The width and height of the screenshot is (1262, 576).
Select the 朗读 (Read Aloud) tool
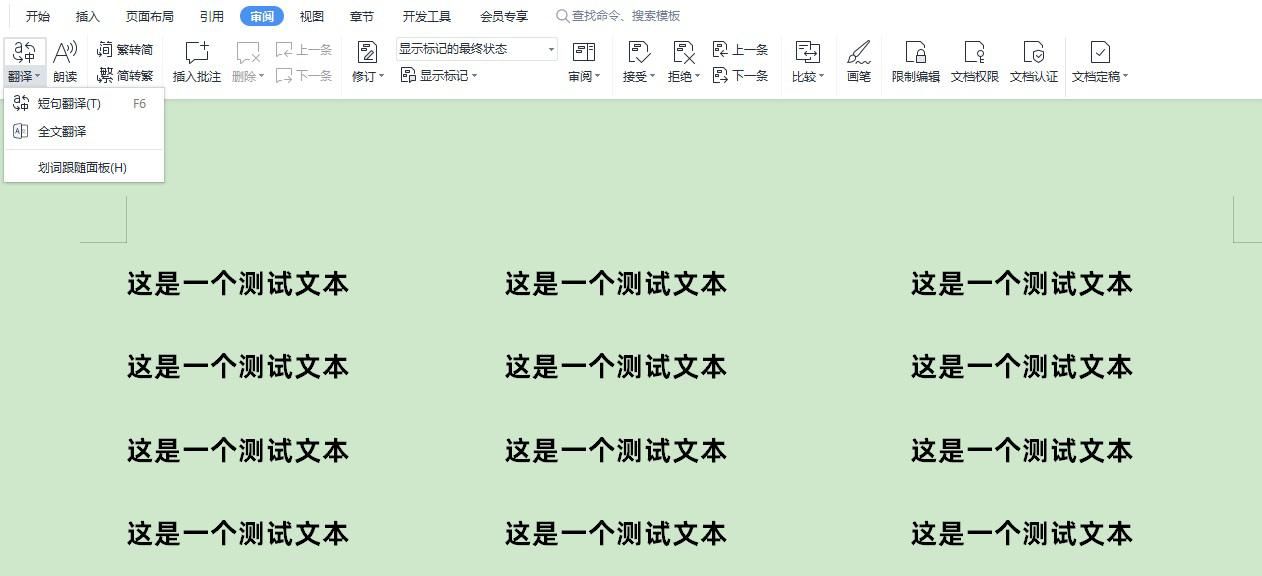[x=64, y=60]
